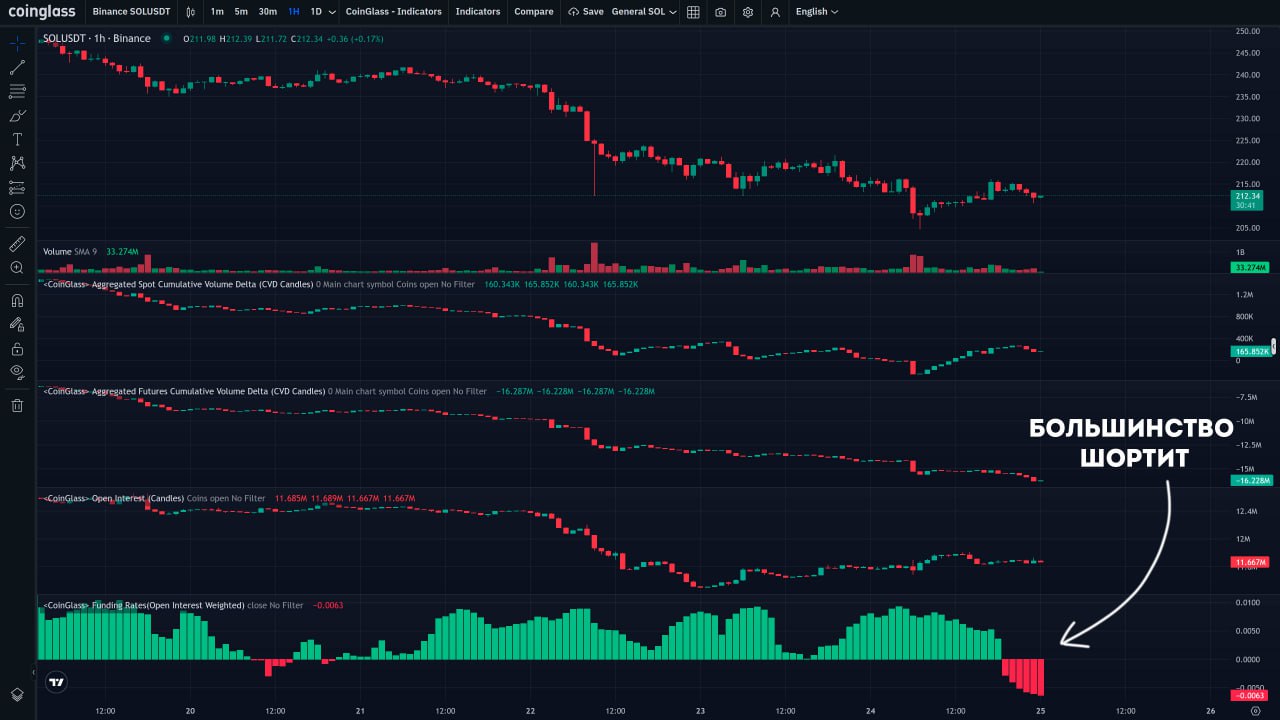This screenshot has height=720, width=1280.
Task: Open the General SOL layout dropdown
Action: click(643, 12)
